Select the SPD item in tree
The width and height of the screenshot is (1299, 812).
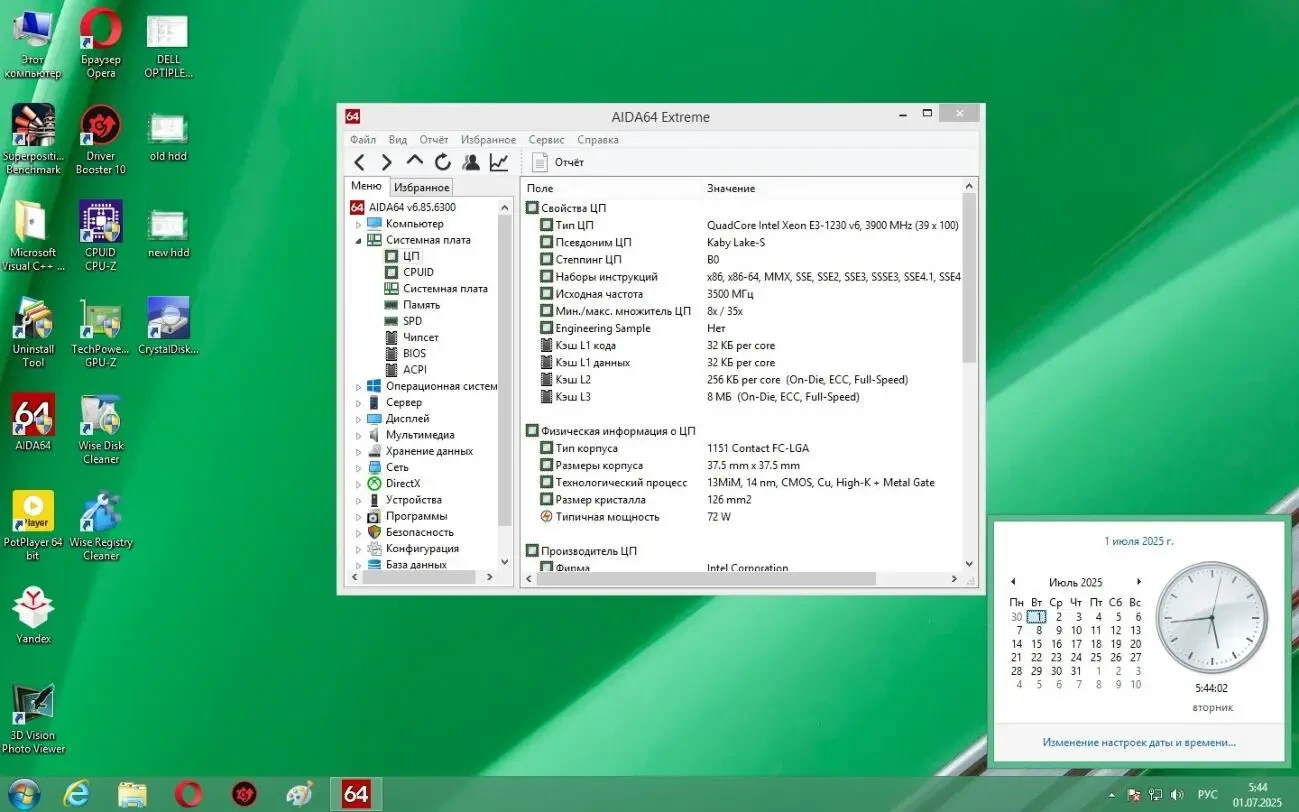click(x=411, y=321)
